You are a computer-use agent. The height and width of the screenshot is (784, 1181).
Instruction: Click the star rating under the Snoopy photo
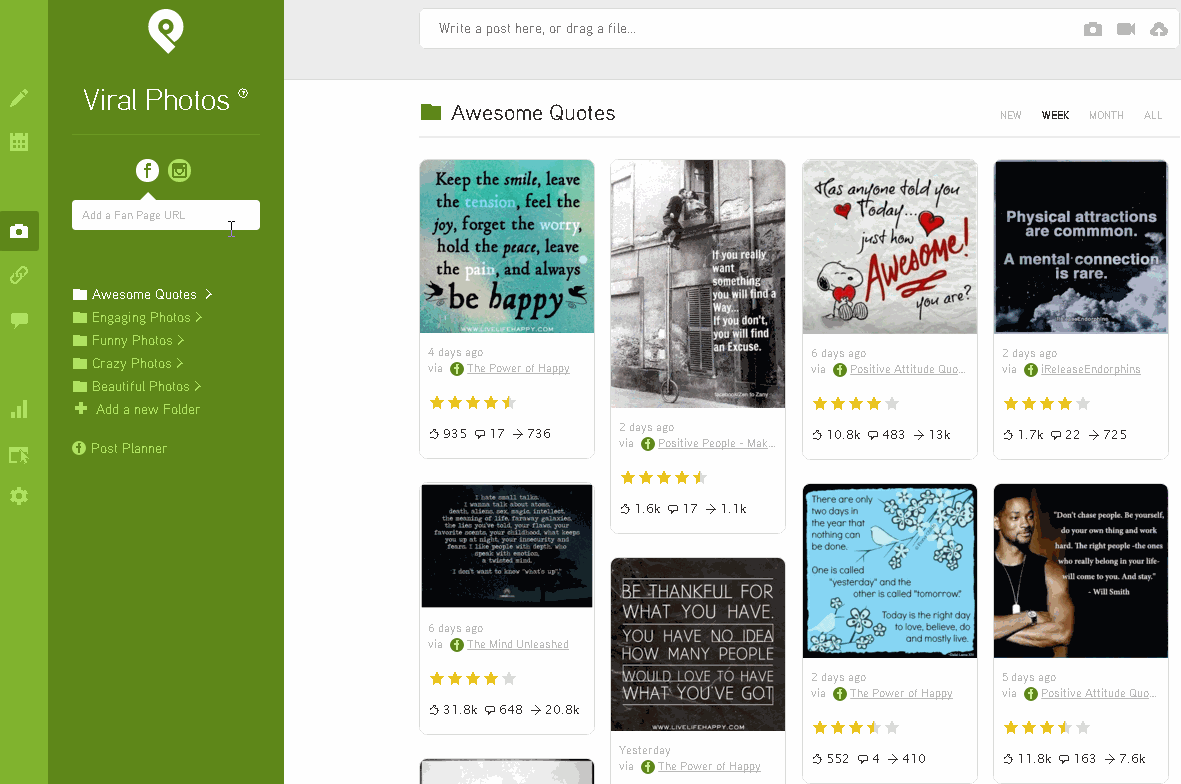(x=855, y=404)
